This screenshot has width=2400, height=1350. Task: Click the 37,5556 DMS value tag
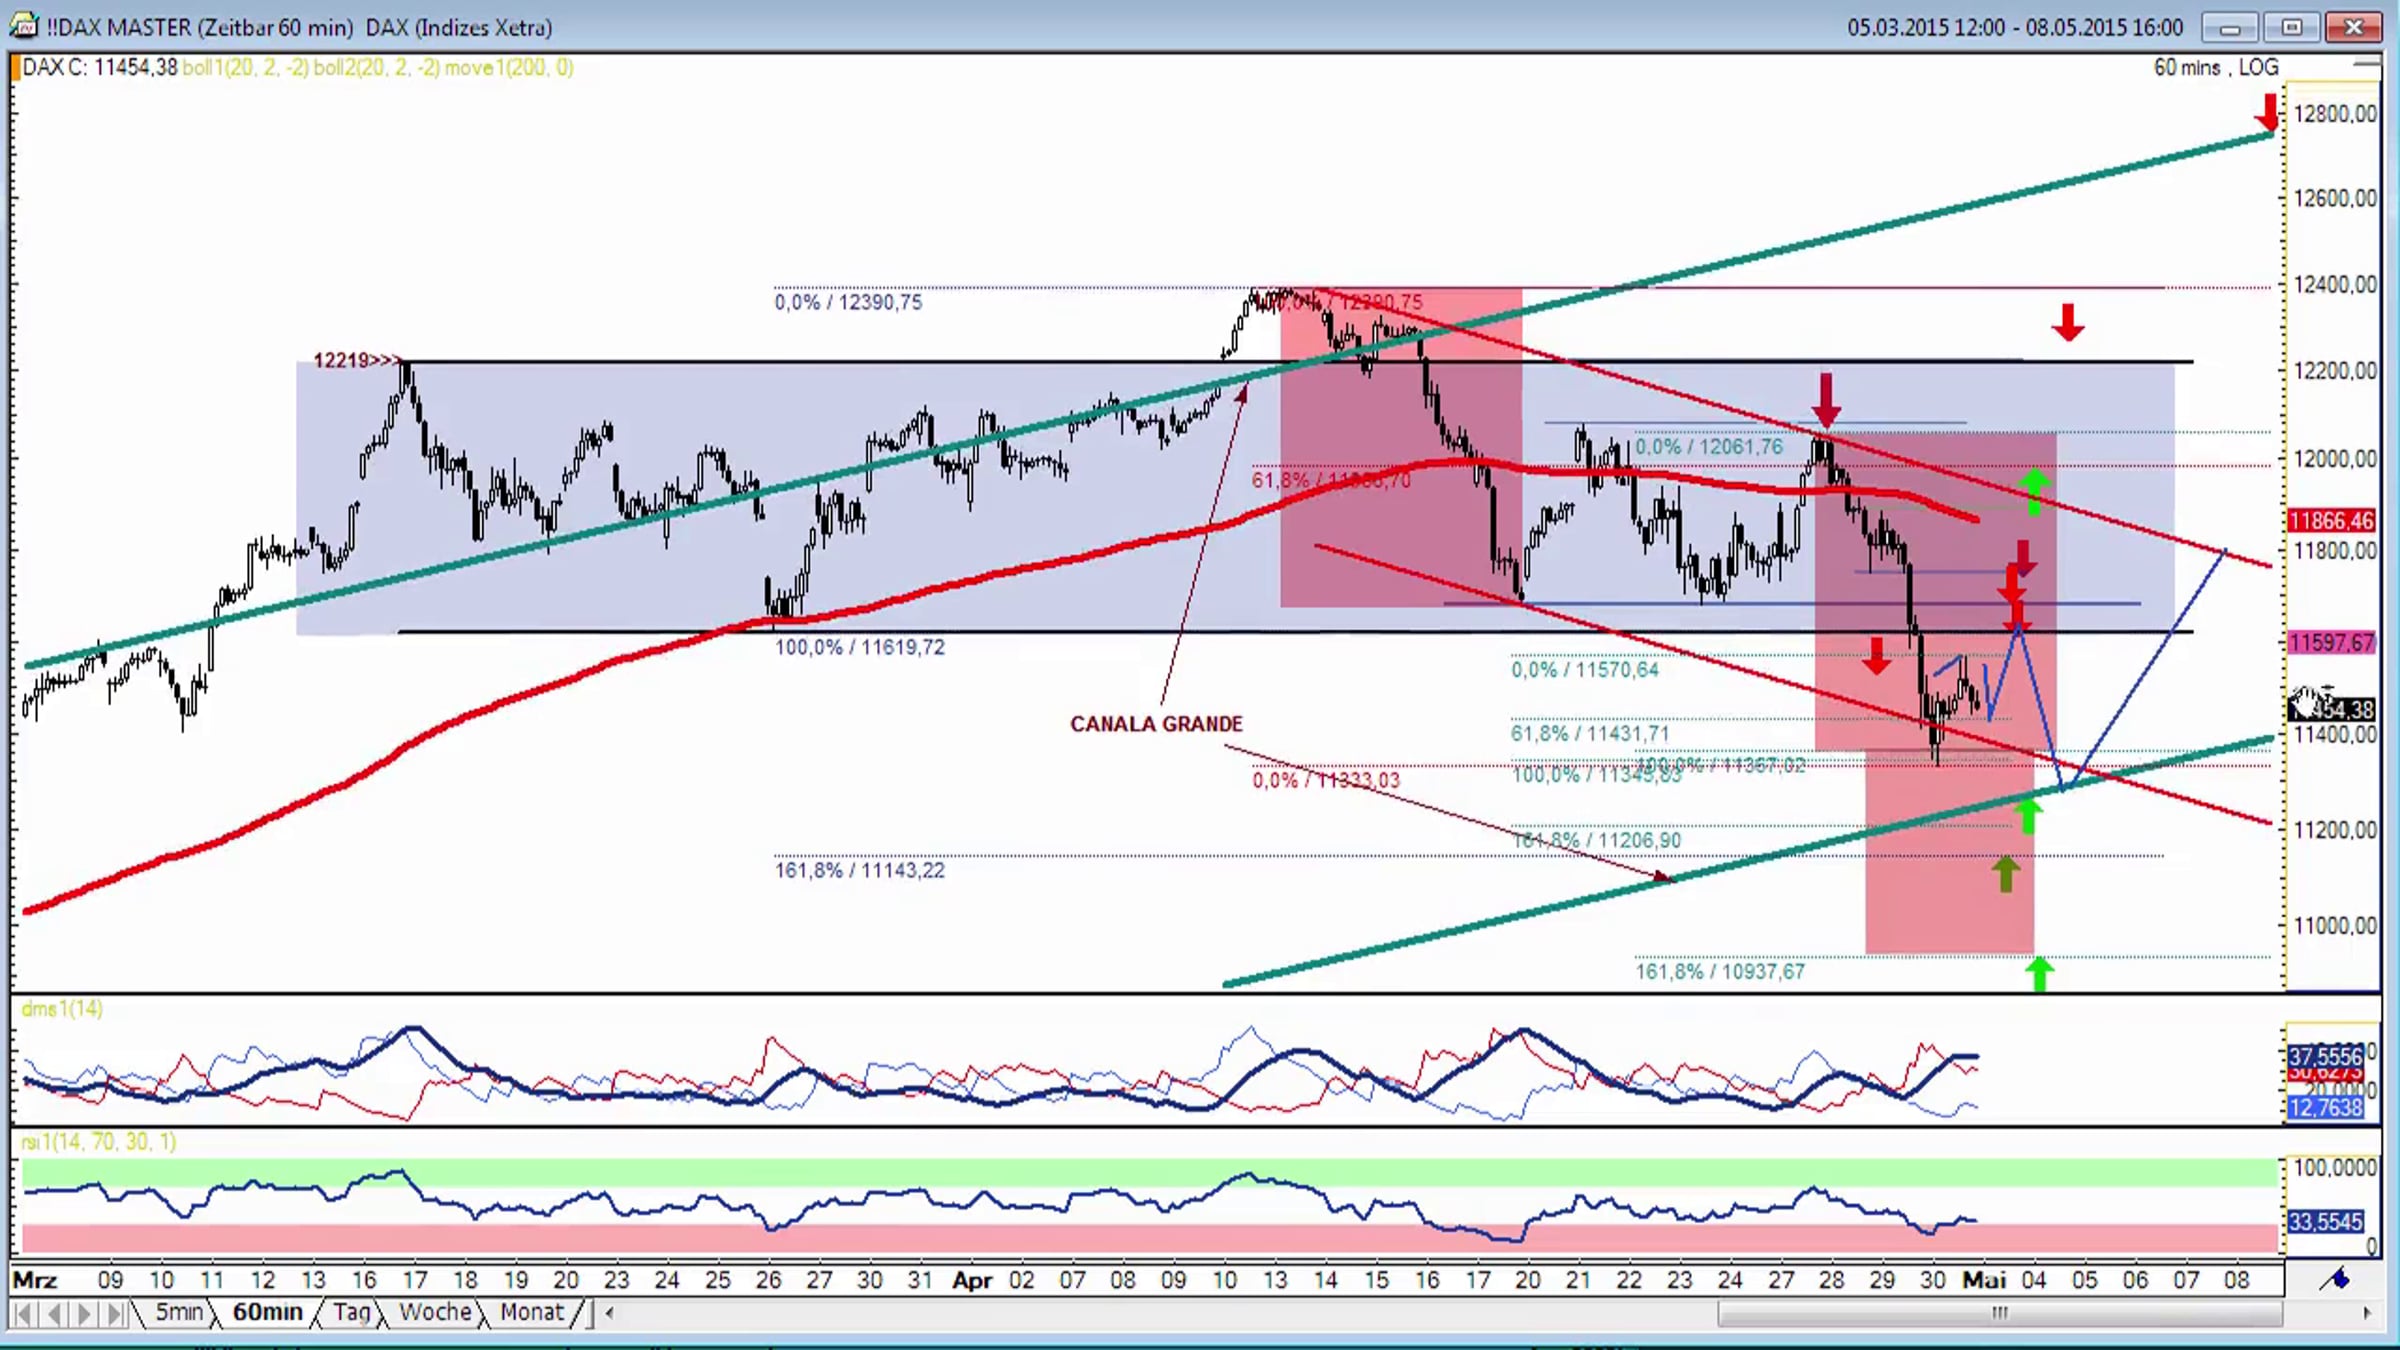pyautogui.click(x=2325, y=1057)
